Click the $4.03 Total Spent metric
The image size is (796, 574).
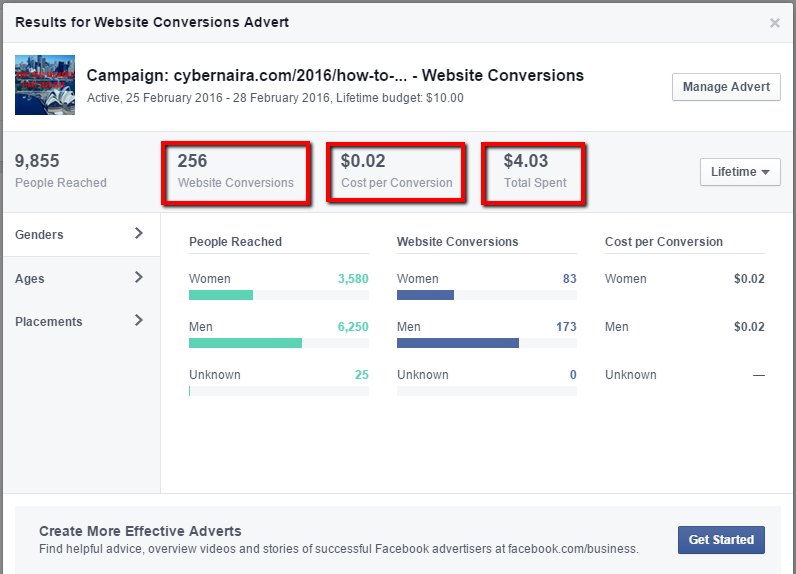(x=534, y=171)
